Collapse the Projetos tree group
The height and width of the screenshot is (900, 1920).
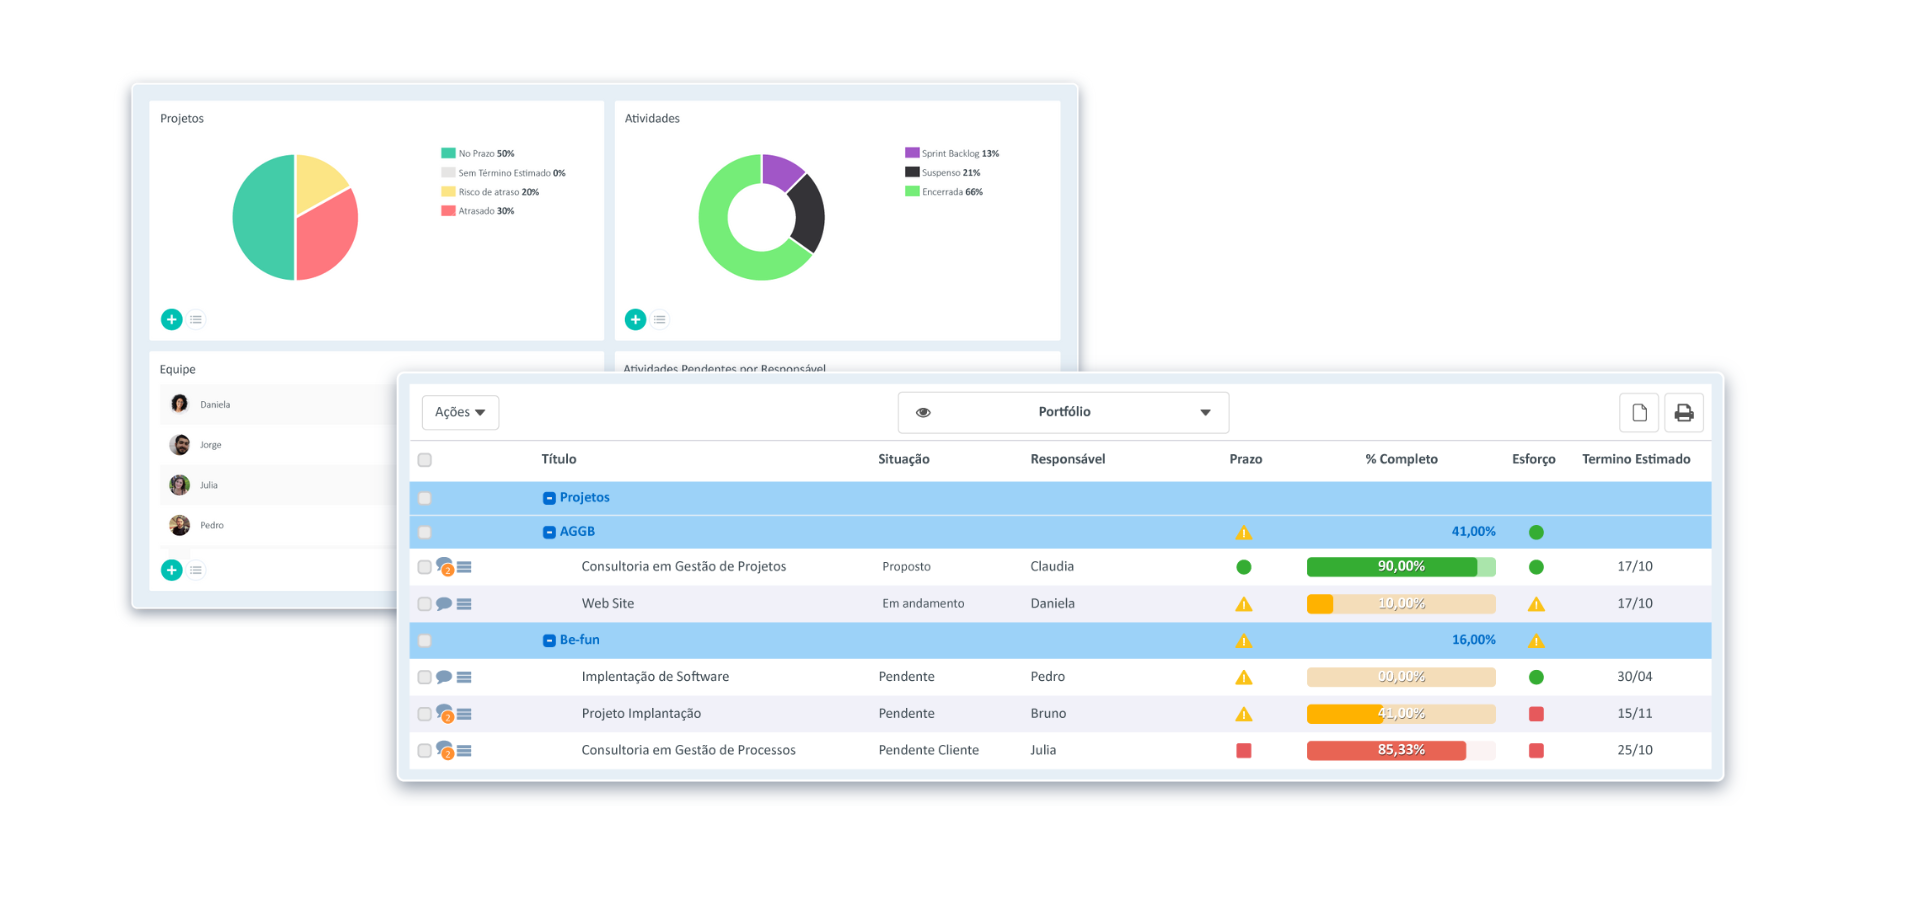(549, 498)
